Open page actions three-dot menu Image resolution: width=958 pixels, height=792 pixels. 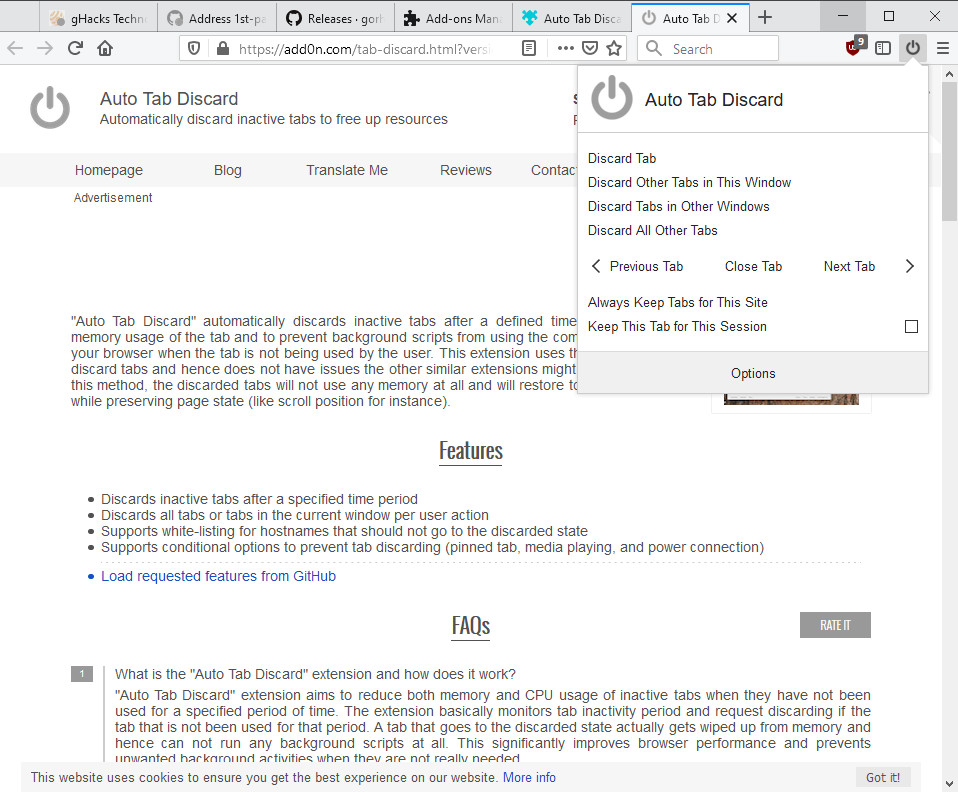566,48
